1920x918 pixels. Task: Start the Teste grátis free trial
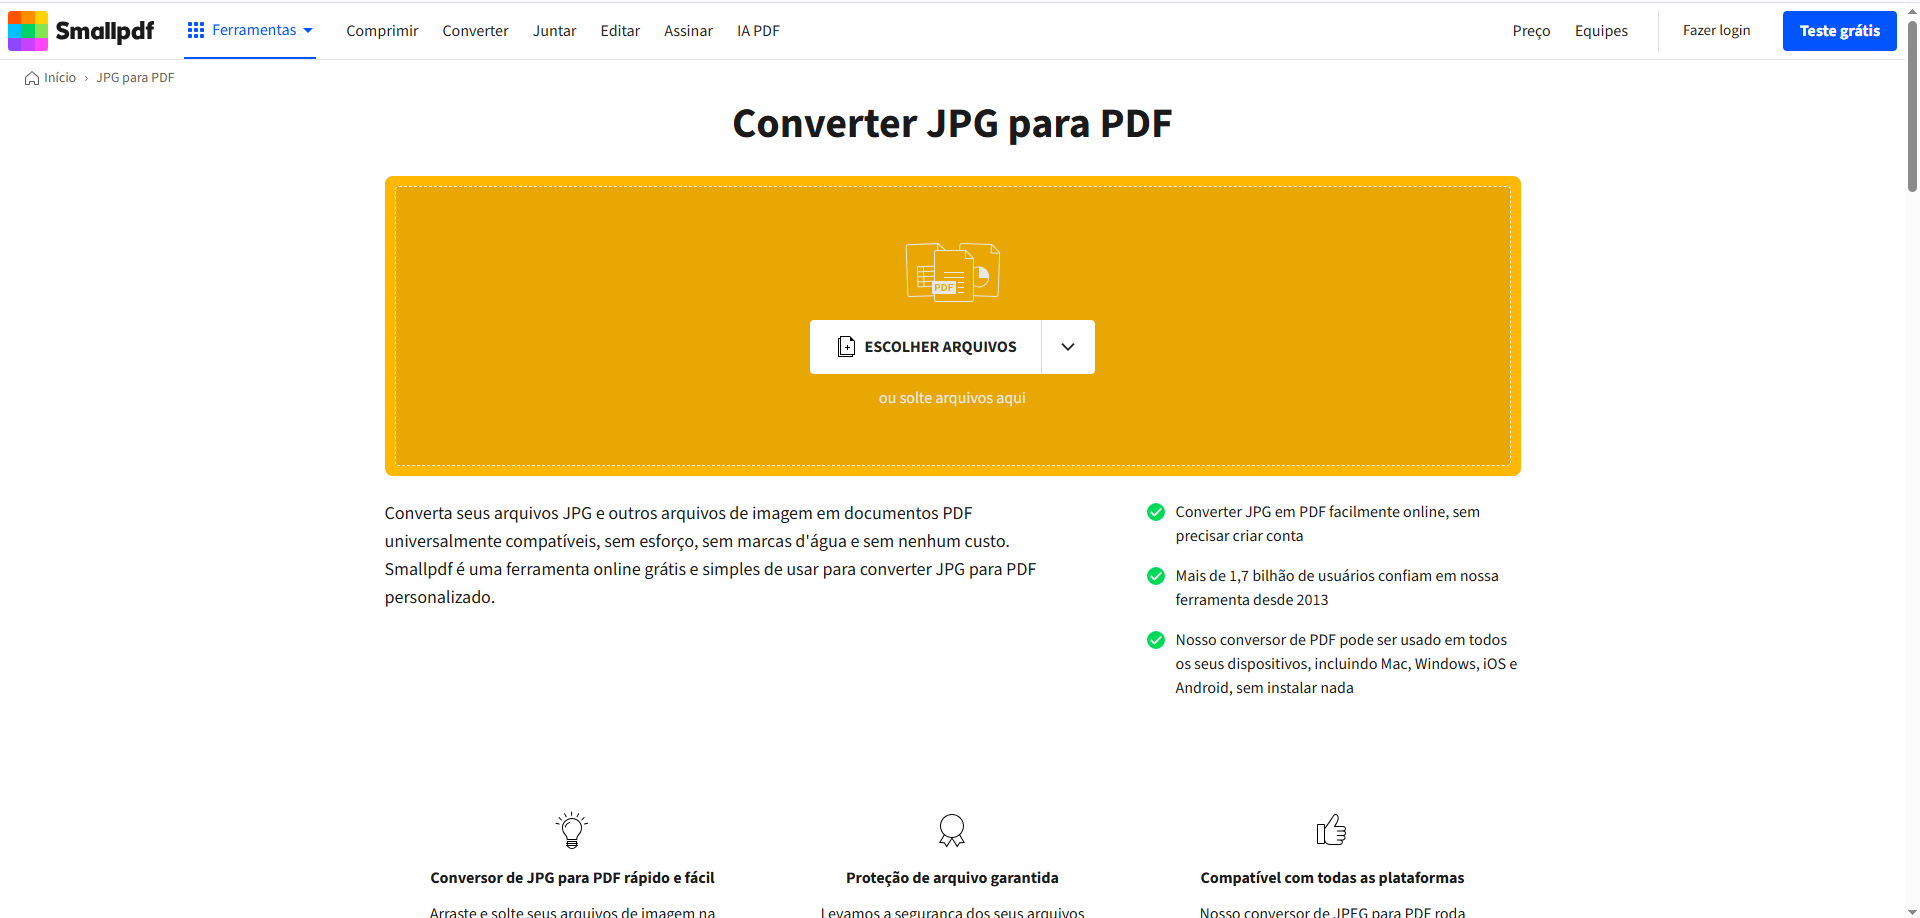point(1839,31)
